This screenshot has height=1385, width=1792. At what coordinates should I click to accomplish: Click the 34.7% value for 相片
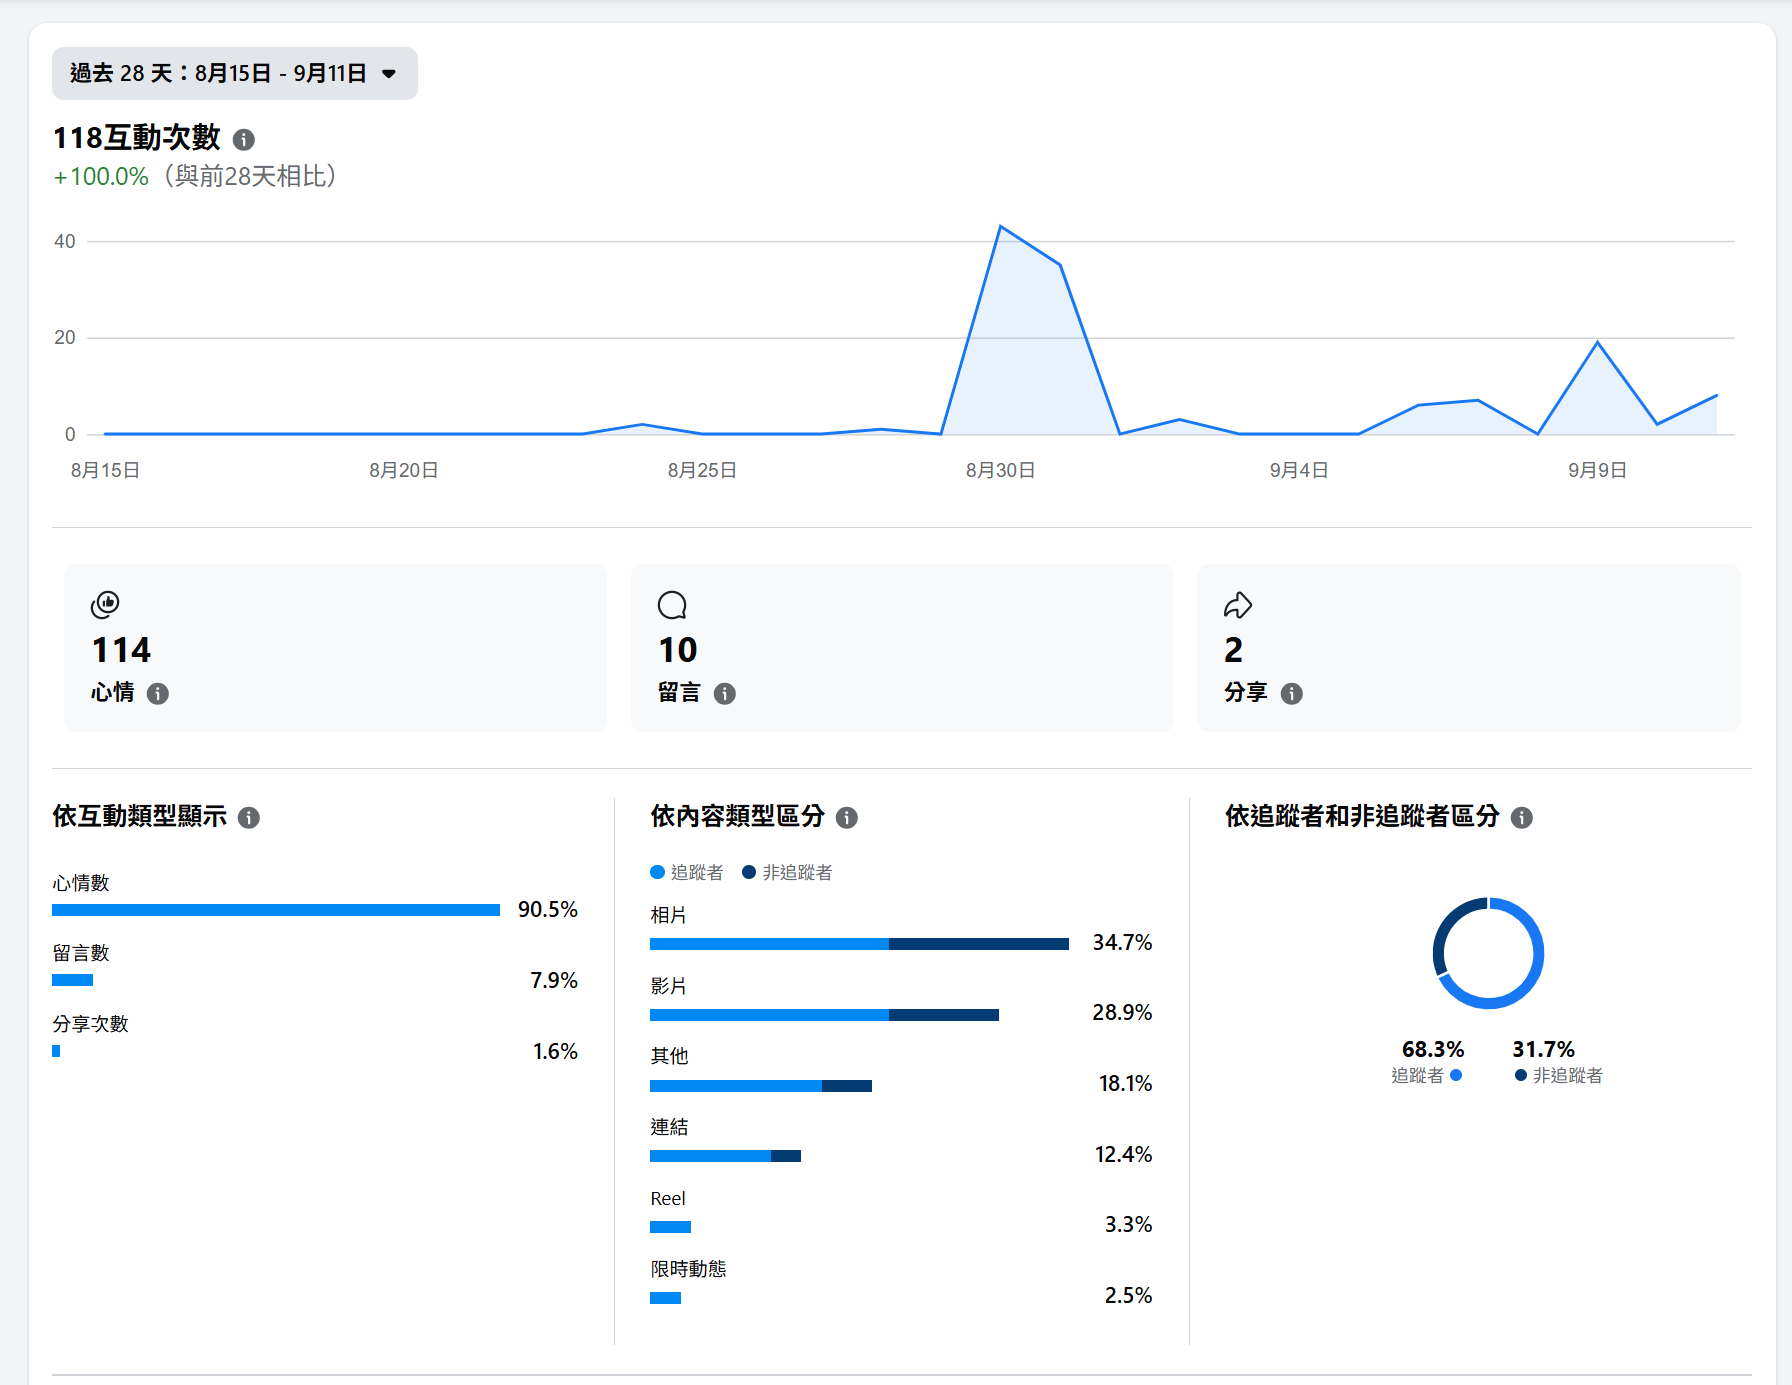[x=1122, y=942]
